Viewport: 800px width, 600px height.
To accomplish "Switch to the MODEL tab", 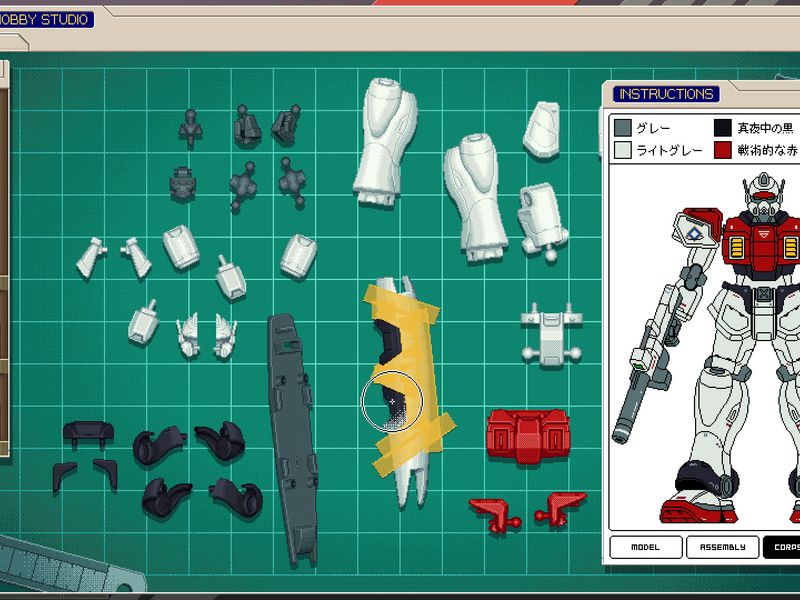I will [645, 547].
